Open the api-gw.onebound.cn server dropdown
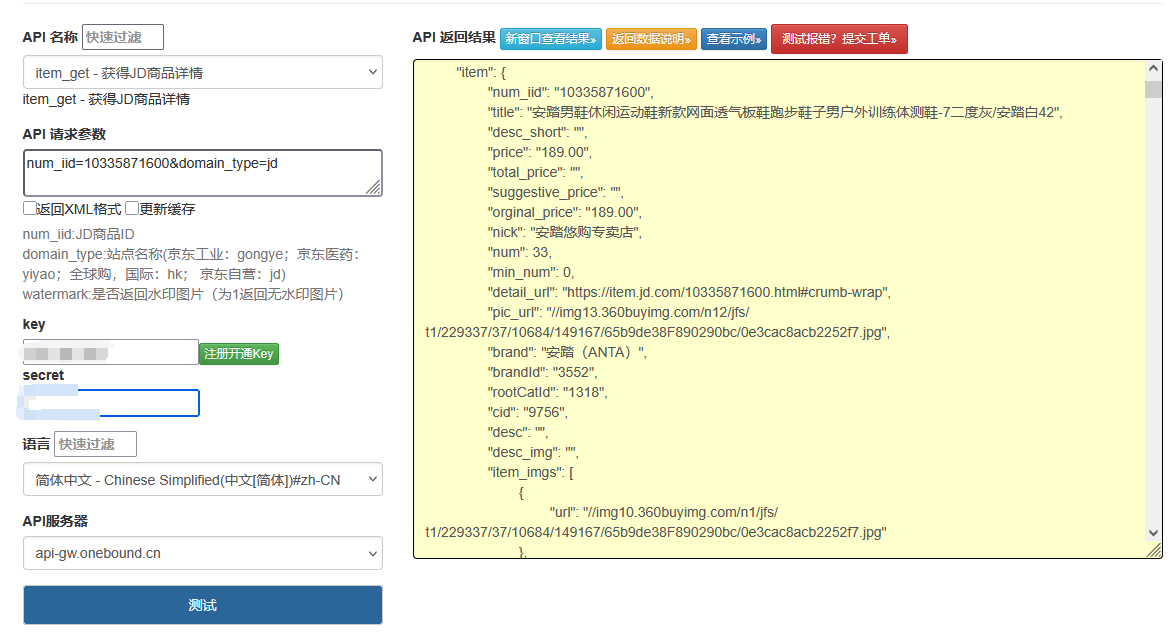 (203, 553)
